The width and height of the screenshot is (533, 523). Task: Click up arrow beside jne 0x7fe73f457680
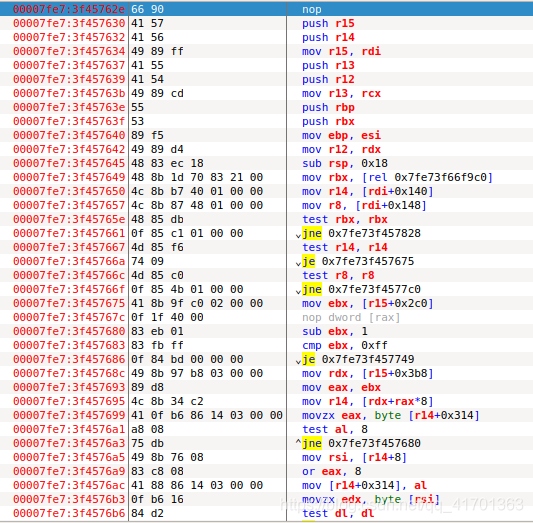pos(298,442)
